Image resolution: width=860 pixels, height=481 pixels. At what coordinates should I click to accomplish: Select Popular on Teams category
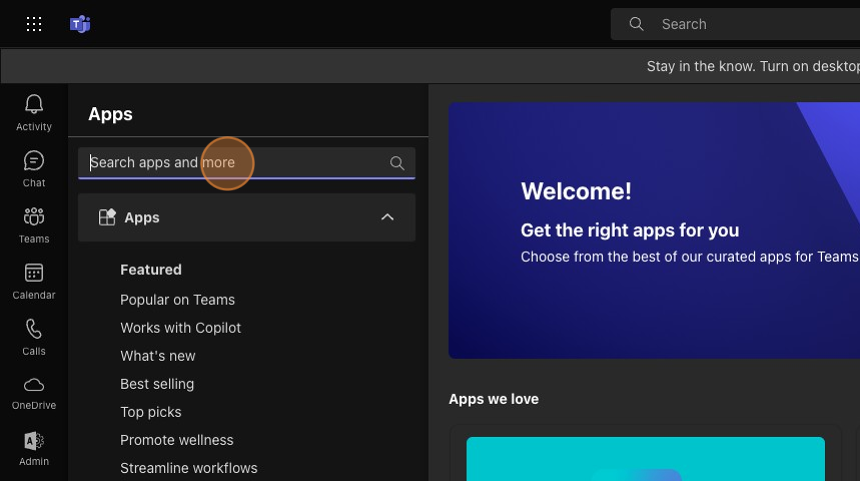pos(178,300)
